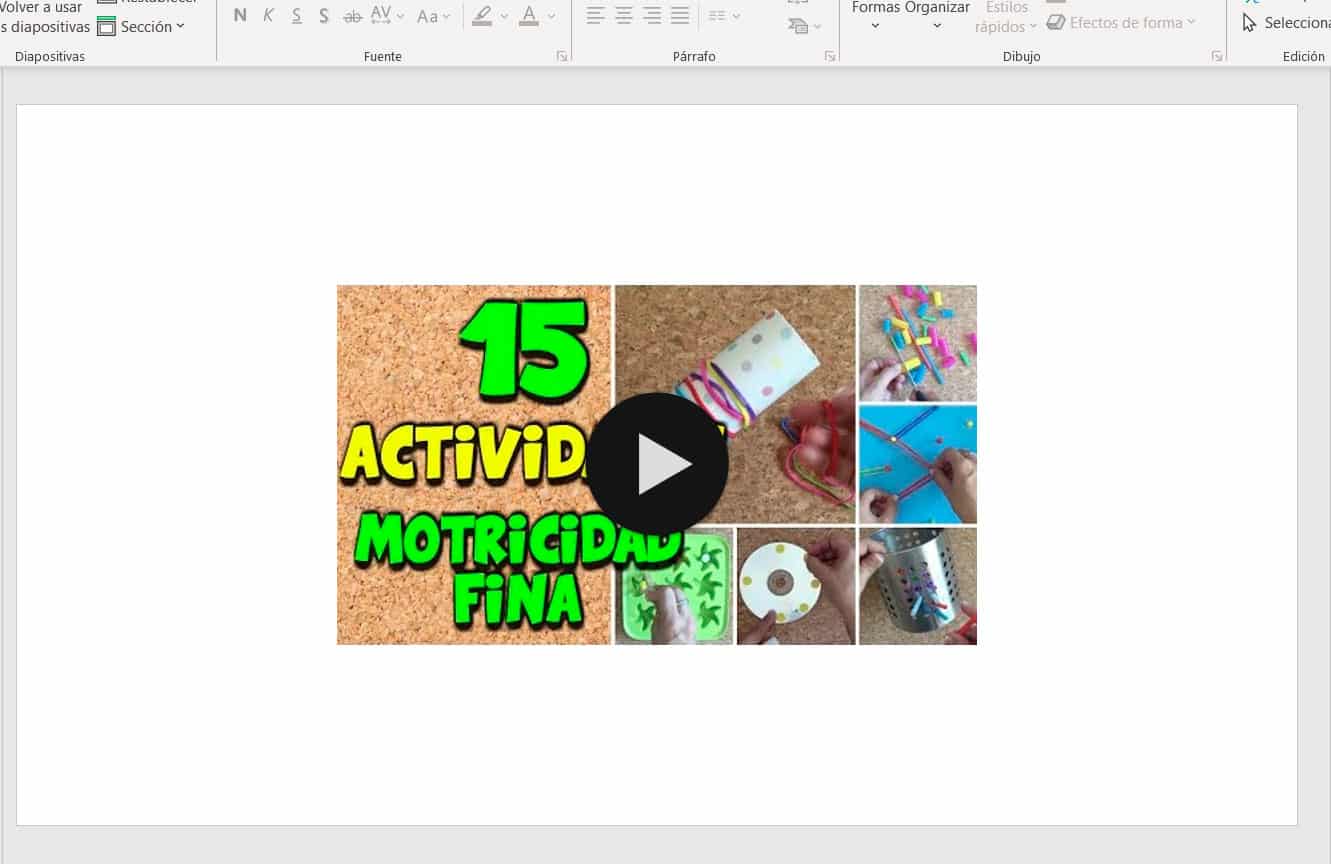
Task: Open the Sección menu
Action: tap(142, 27)
